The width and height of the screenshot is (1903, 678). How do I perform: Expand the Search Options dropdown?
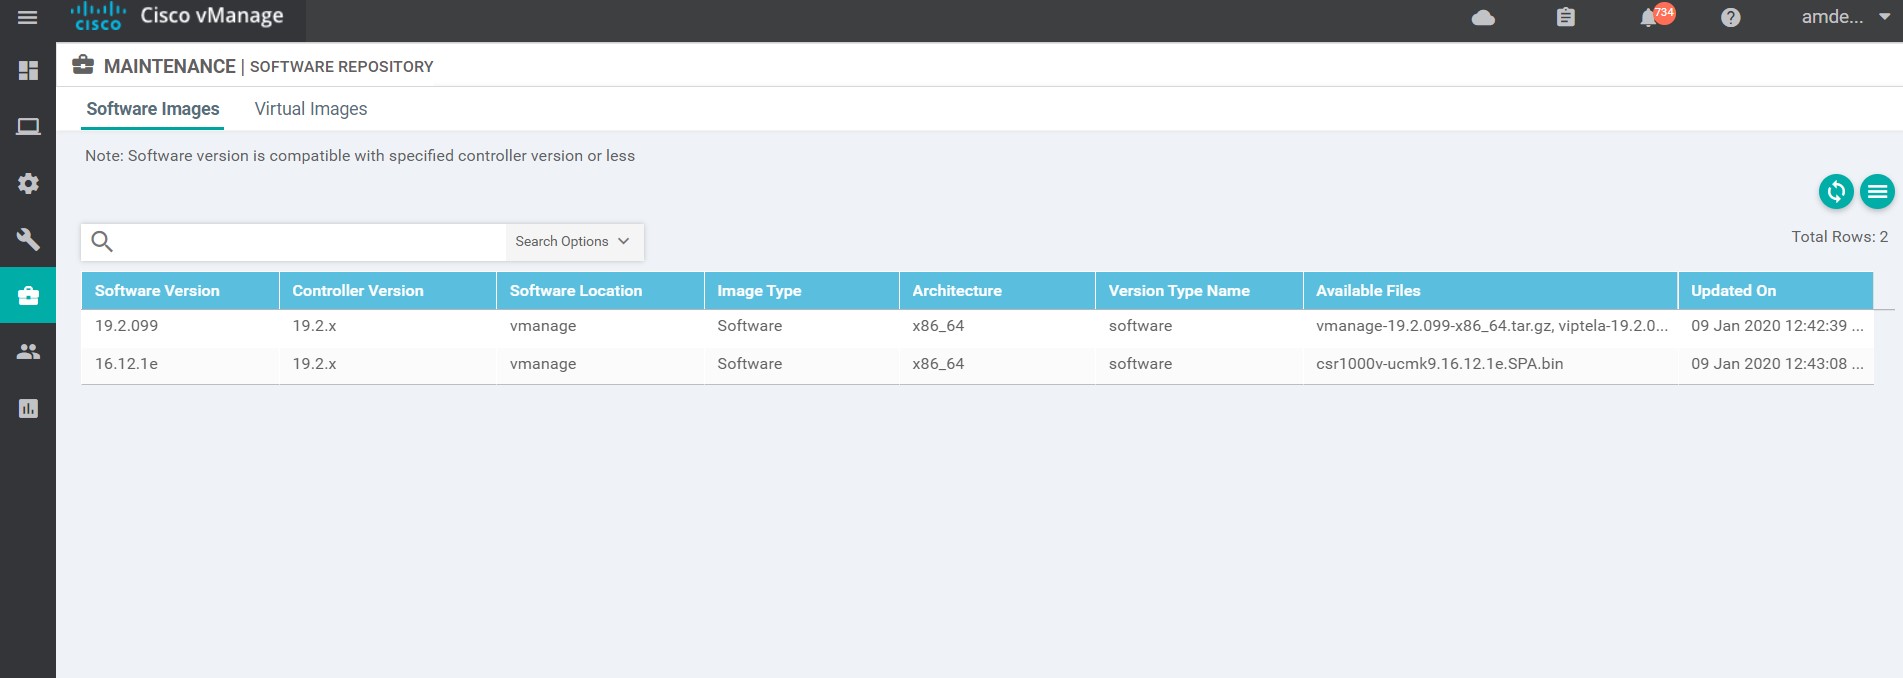[x=573, y=242]
